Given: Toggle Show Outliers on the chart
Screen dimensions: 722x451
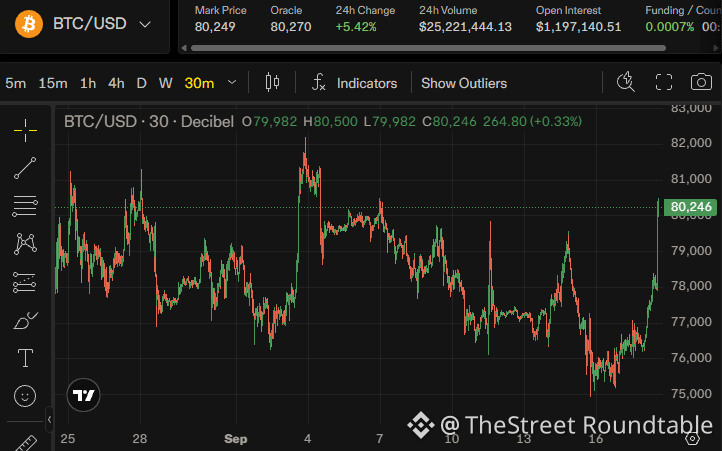Looking at the screenshot, I should point(464,83).
